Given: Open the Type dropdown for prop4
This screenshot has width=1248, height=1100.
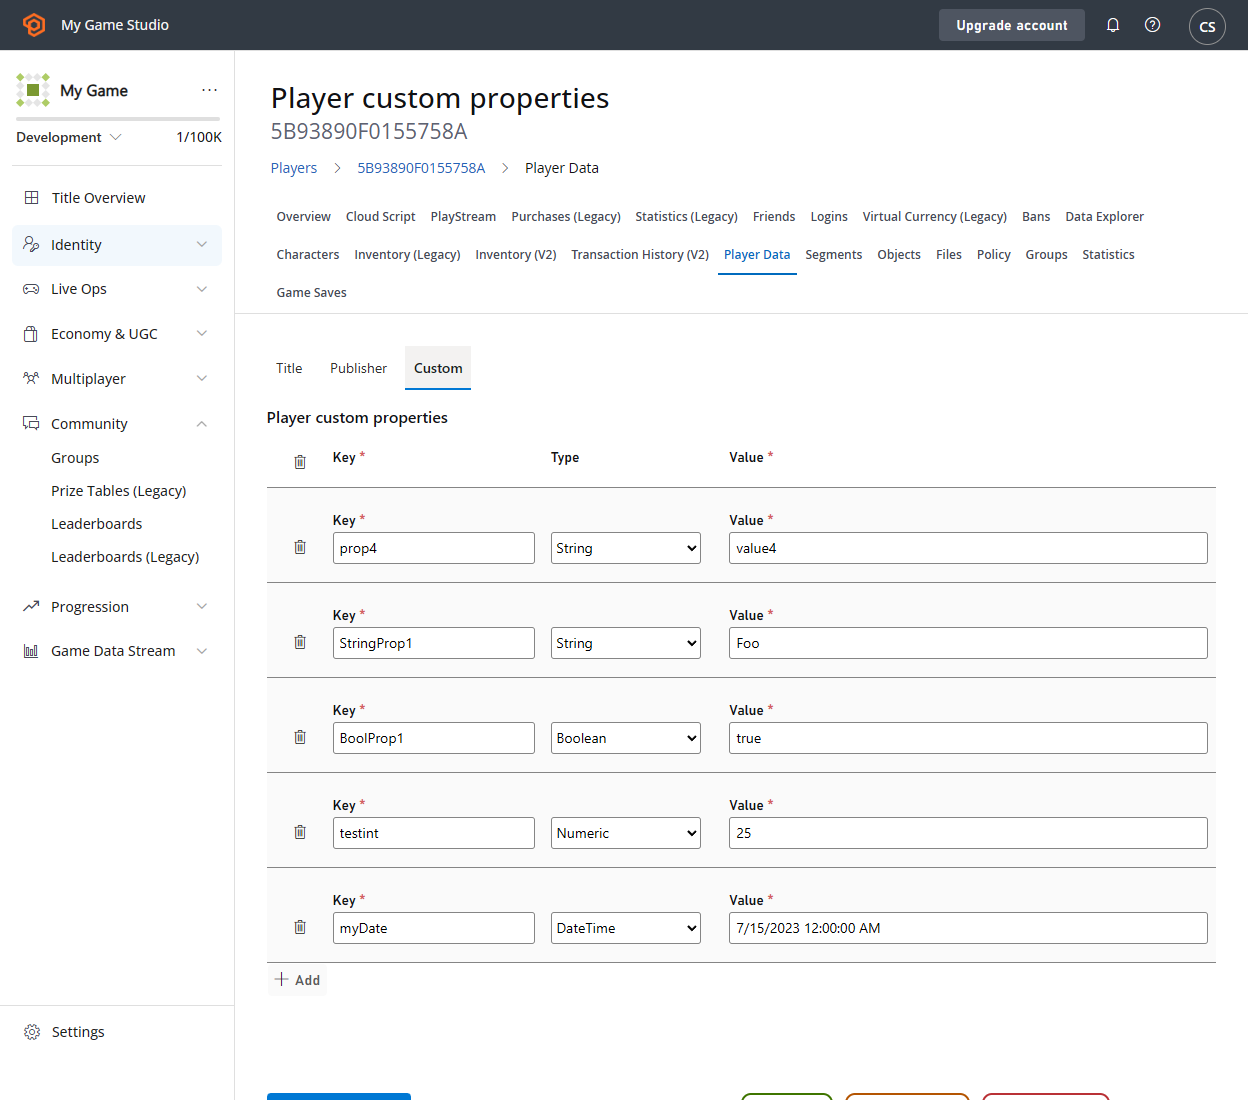Looking at the screenshot, I should tap(626, 548).
